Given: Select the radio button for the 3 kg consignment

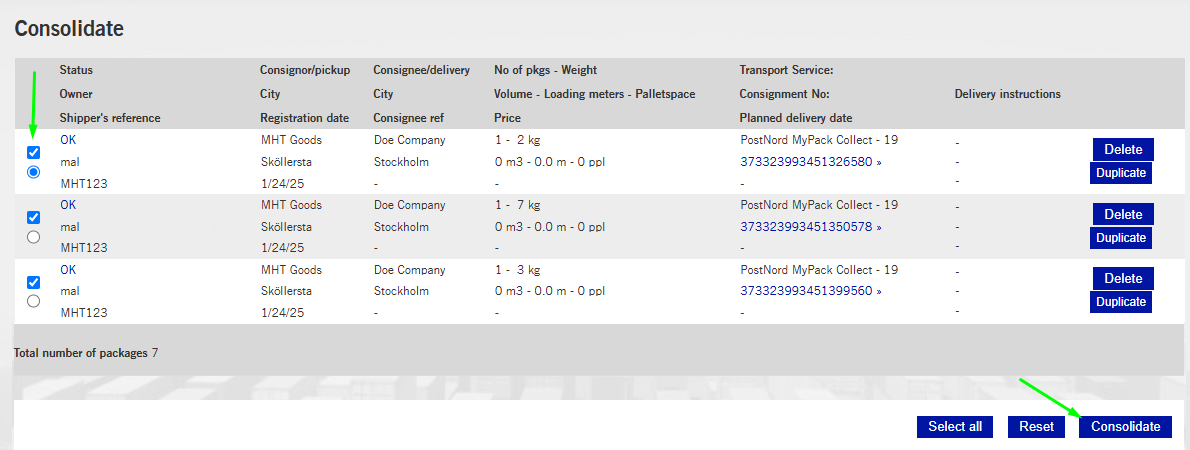Looking at the screenshot, I should tap(33, 301).
